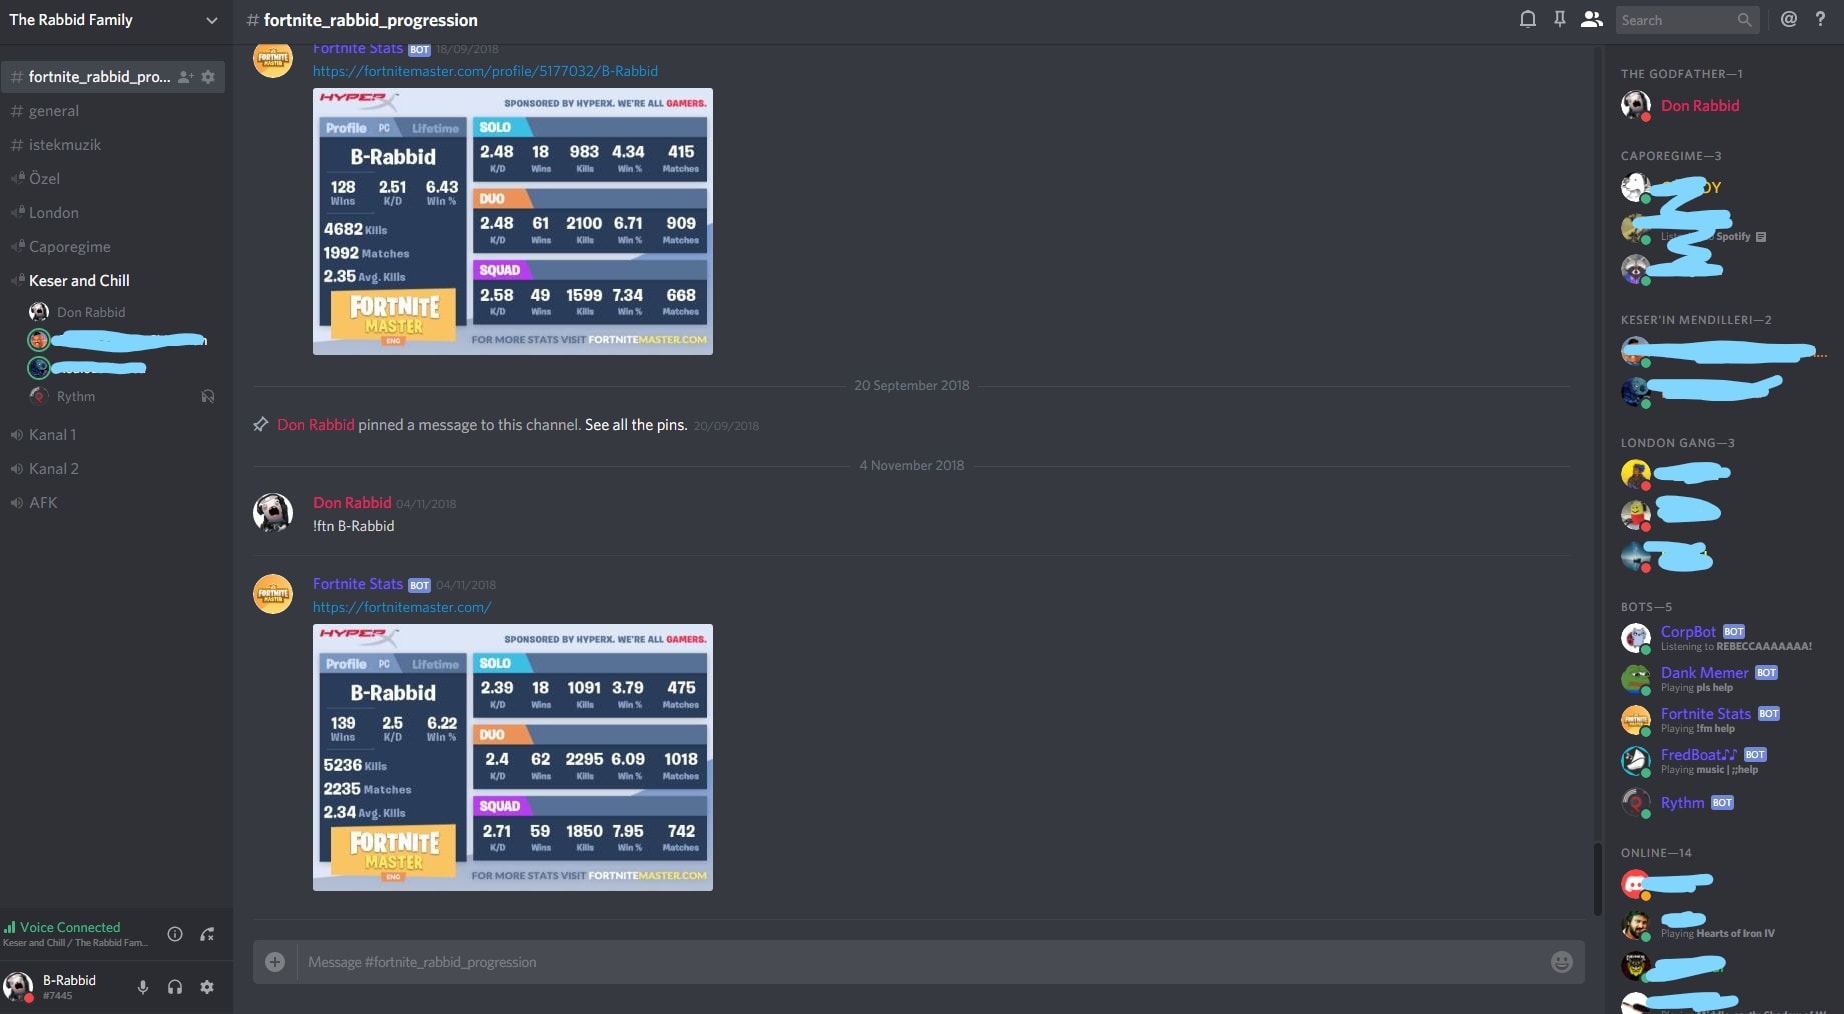
Task: Open Discord help with the question mark icon
Action: [x=1820, y=18]
